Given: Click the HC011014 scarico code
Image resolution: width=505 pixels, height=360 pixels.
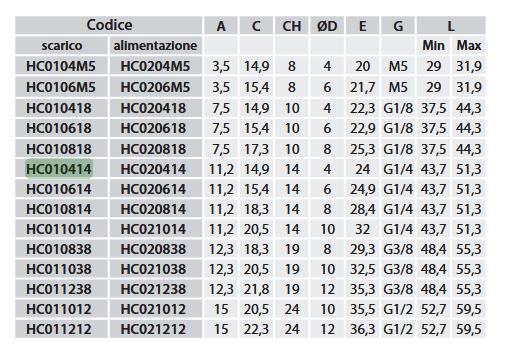Looking at the screenshot, I should 59,229.
